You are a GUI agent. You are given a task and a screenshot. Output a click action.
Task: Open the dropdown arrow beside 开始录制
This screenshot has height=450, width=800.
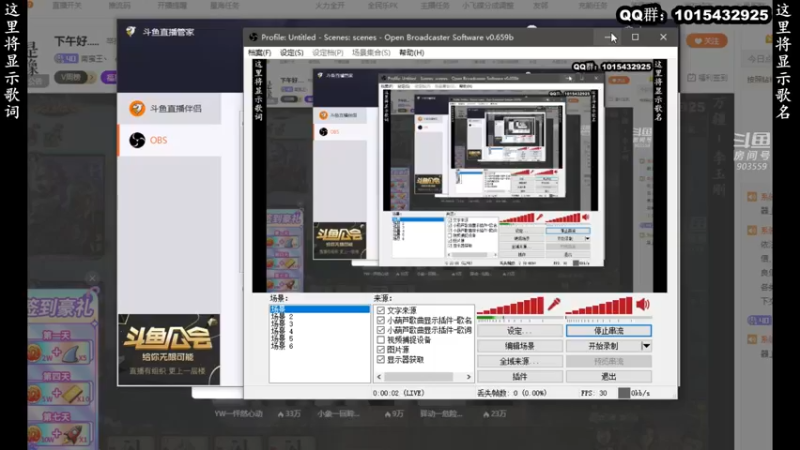coord(646,346)
